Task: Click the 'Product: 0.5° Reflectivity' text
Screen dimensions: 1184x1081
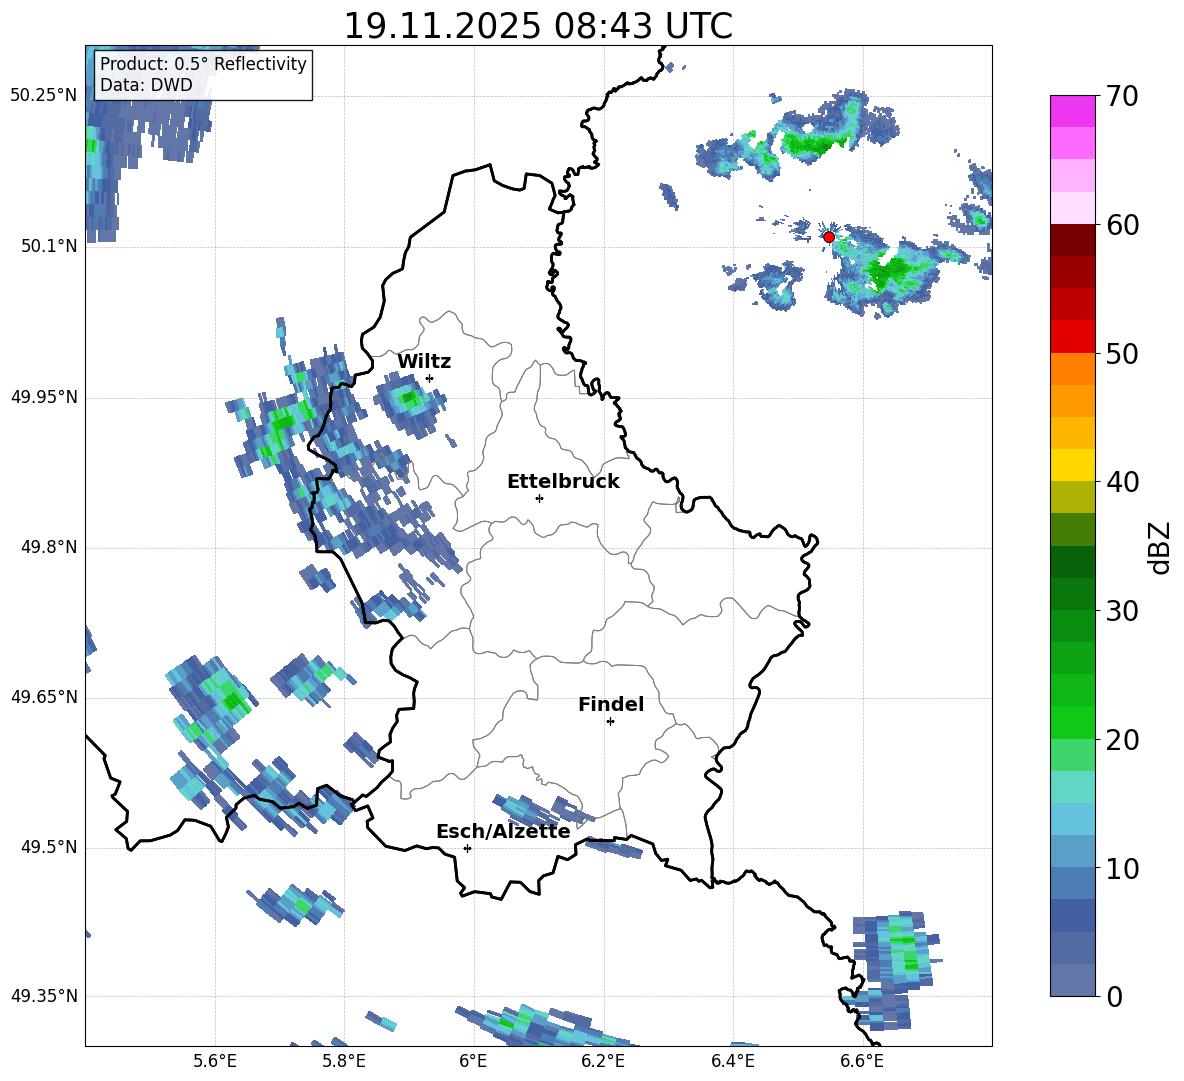Action: (203, 64)
